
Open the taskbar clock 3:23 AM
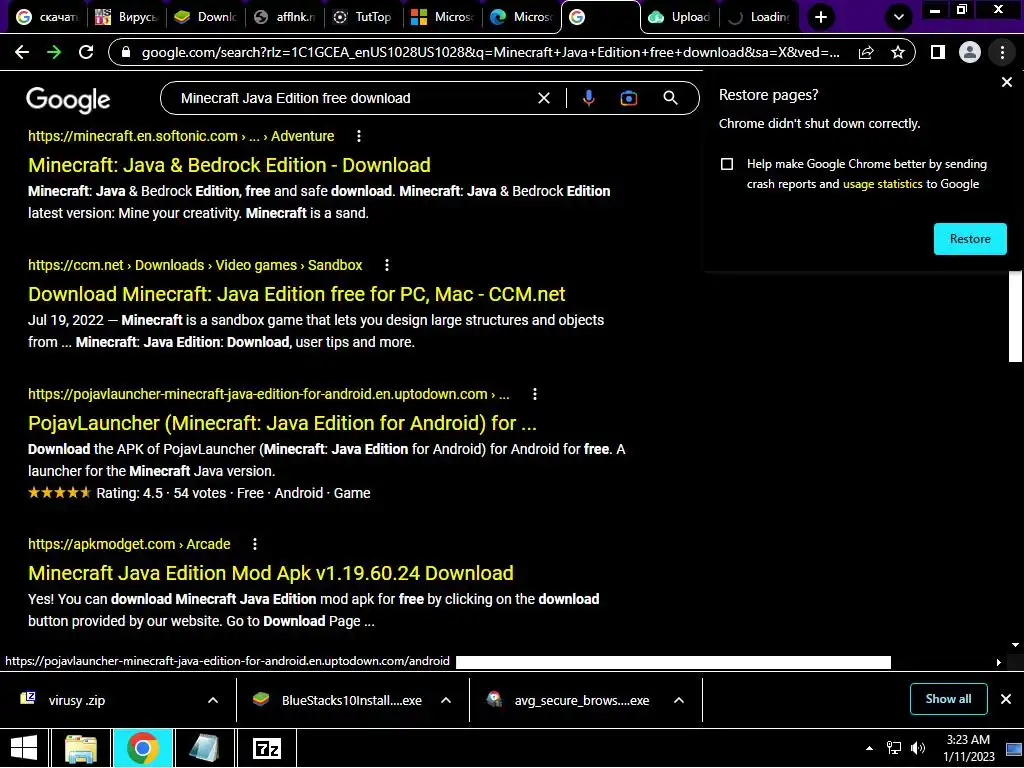(x=968, y=748)
